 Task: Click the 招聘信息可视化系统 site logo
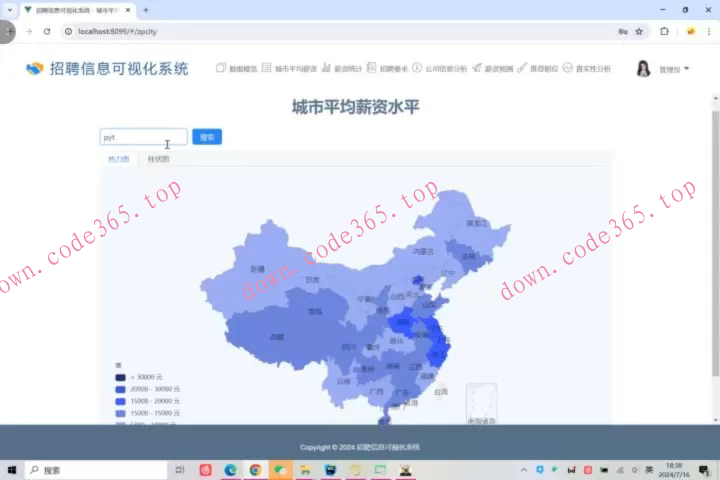pyautogui.click(x=107, y=68)
